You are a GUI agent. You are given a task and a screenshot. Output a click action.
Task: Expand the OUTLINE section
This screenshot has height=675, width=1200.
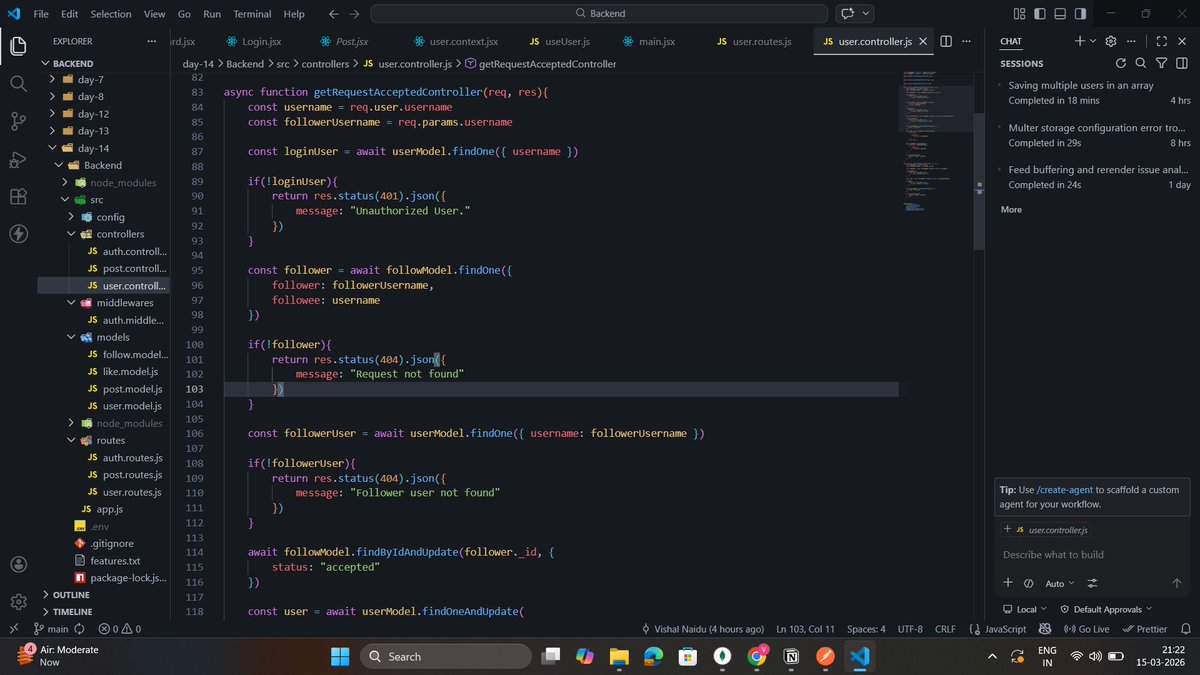coord(71,594)
